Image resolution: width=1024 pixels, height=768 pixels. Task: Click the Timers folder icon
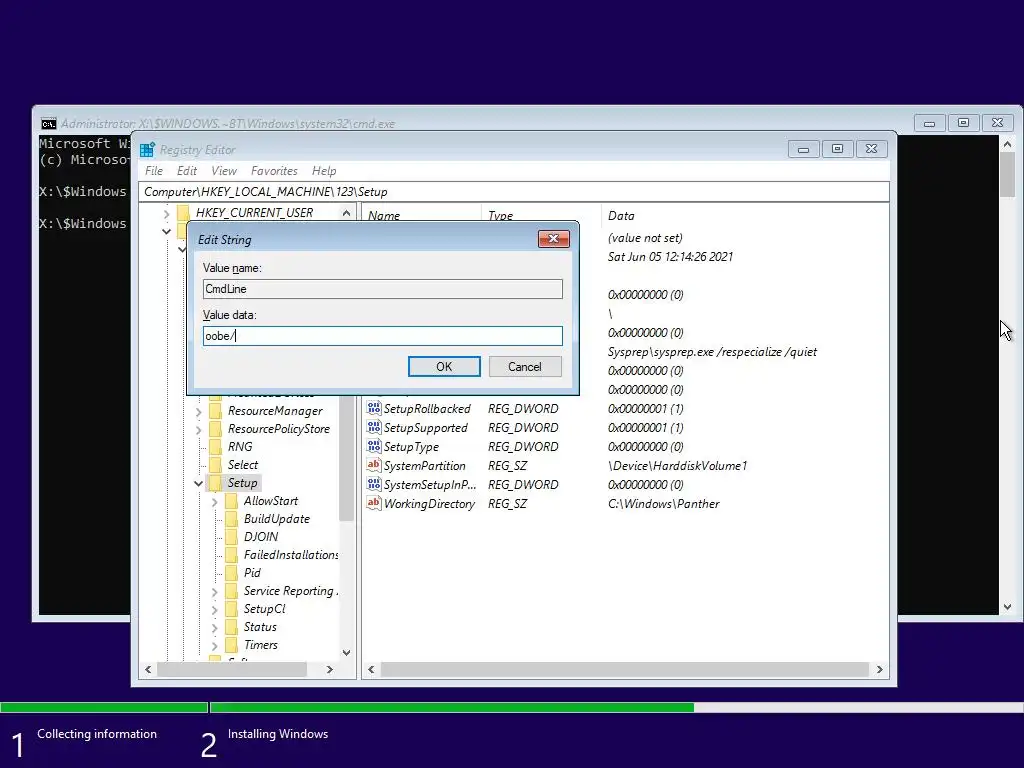click(231, 645)
